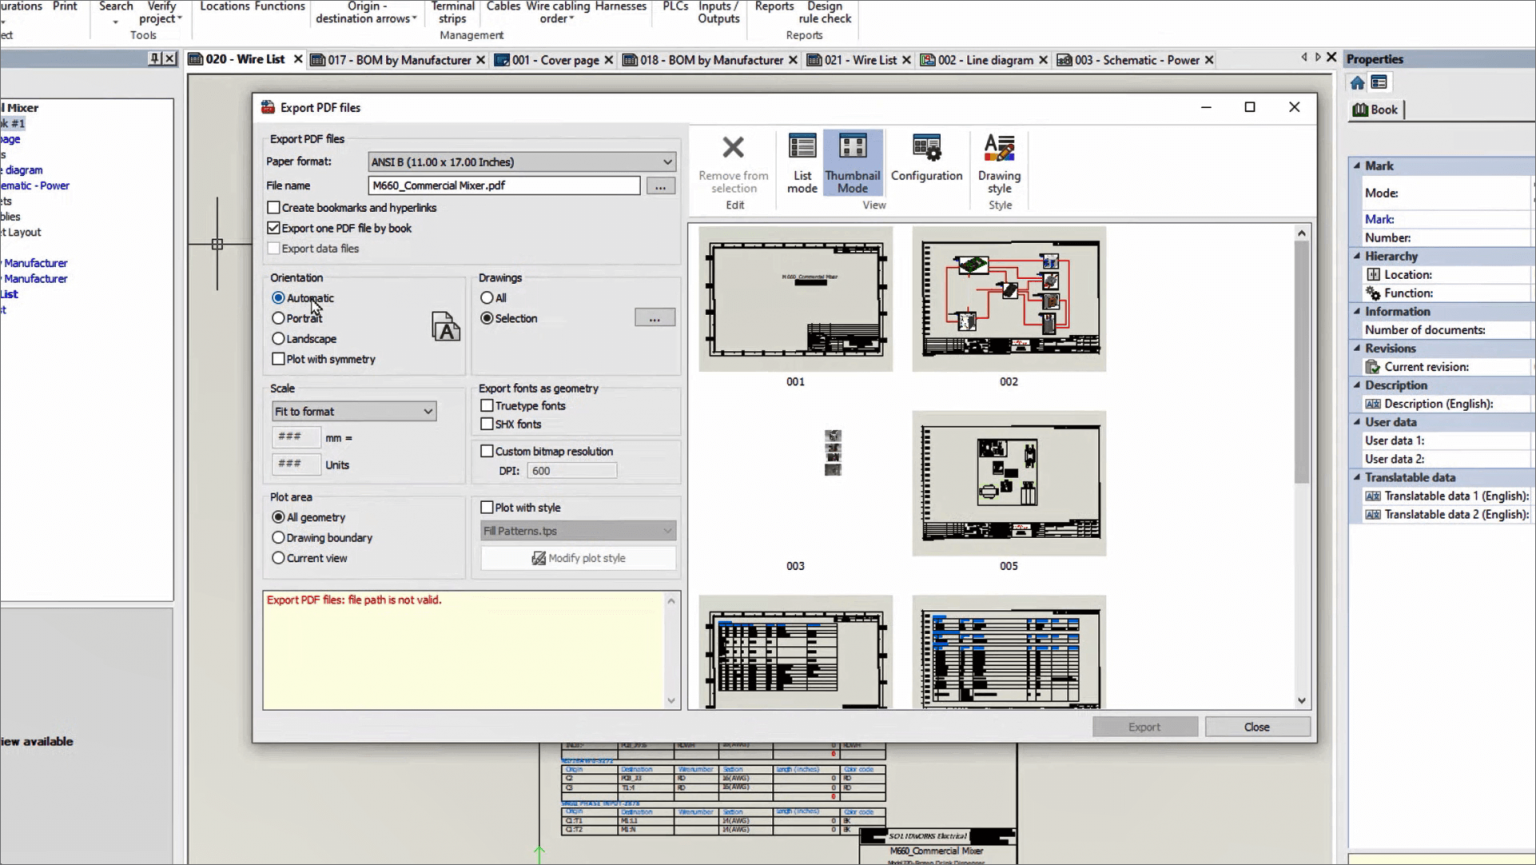Open drawings Selection browse button
The width and height of the screenshot is (1536, 865).
(655, 318)
